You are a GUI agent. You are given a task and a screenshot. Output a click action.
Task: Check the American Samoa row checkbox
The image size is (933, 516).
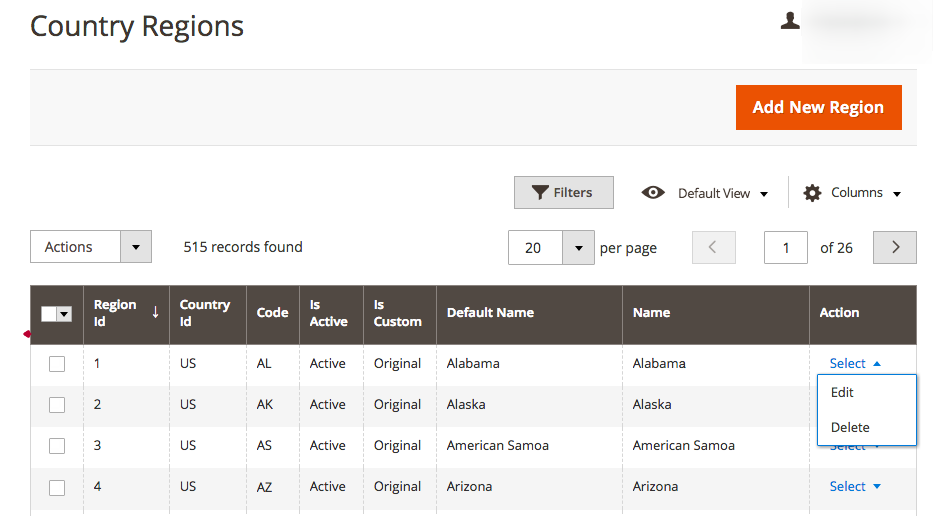point(57,446)
